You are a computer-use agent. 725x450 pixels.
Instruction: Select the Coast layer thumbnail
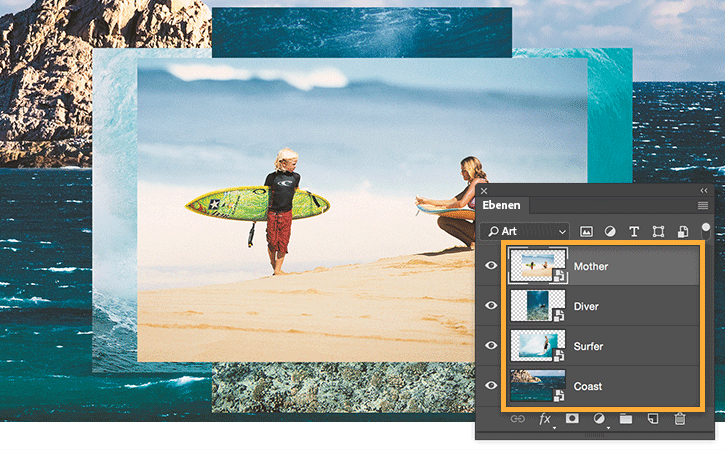(538, 385)
